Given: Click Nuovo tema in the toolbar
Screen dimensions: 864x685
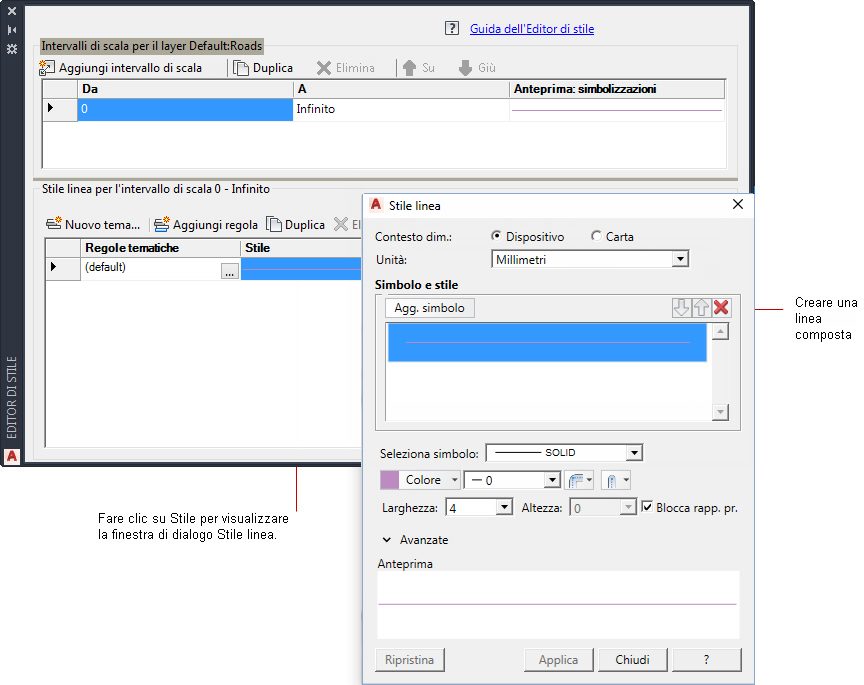Looking at the screenshot, I should click(93, 224).
